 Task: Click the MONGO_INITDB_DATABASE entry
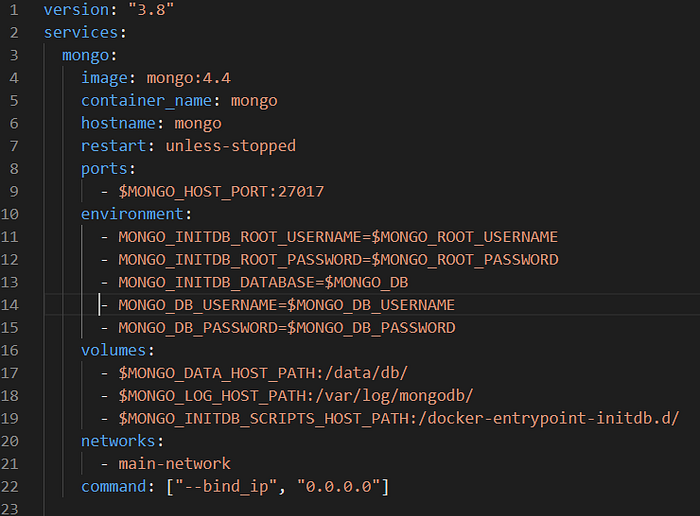[x=263, y=283]
